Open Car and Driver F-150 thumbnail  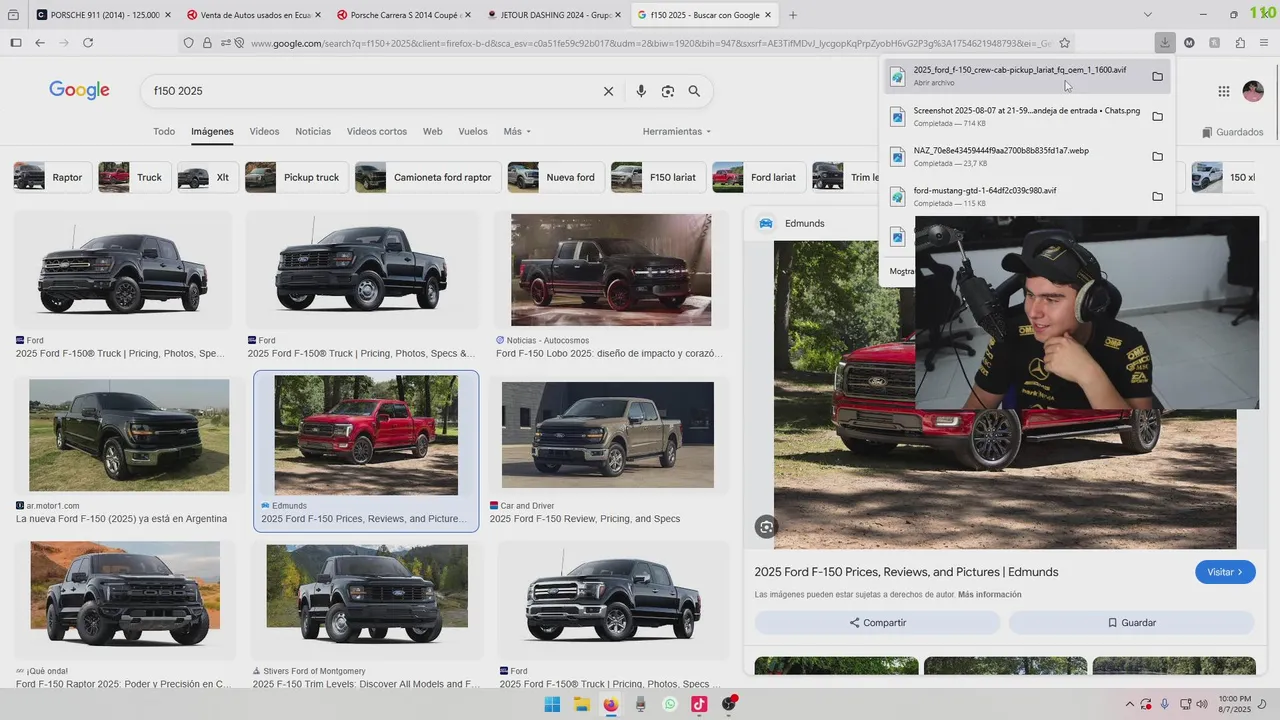[x=608, y=435]
